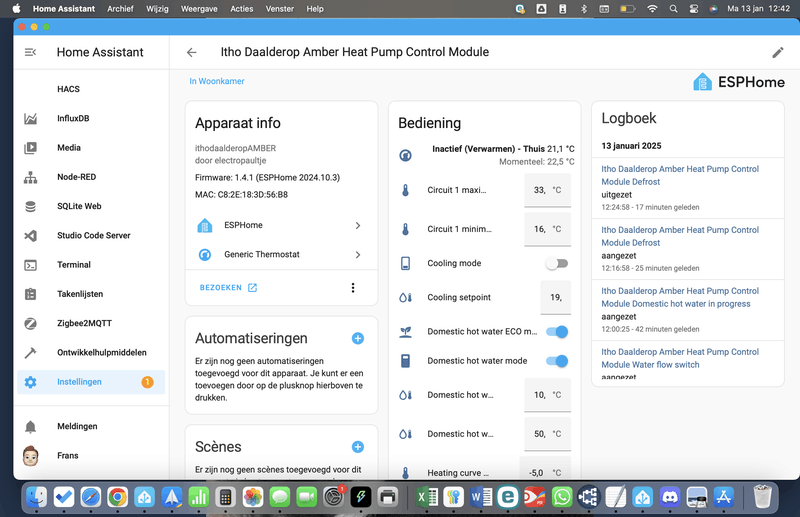Click the ESPHome logo top right
The width and height of the screenshot is (800, 517).
pyautogui.click(x=738, y=82)
